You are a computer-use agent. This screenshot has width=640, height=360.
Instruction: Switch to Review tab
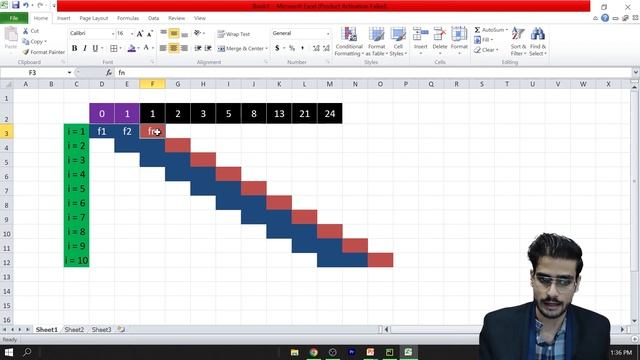coord(176,18)
